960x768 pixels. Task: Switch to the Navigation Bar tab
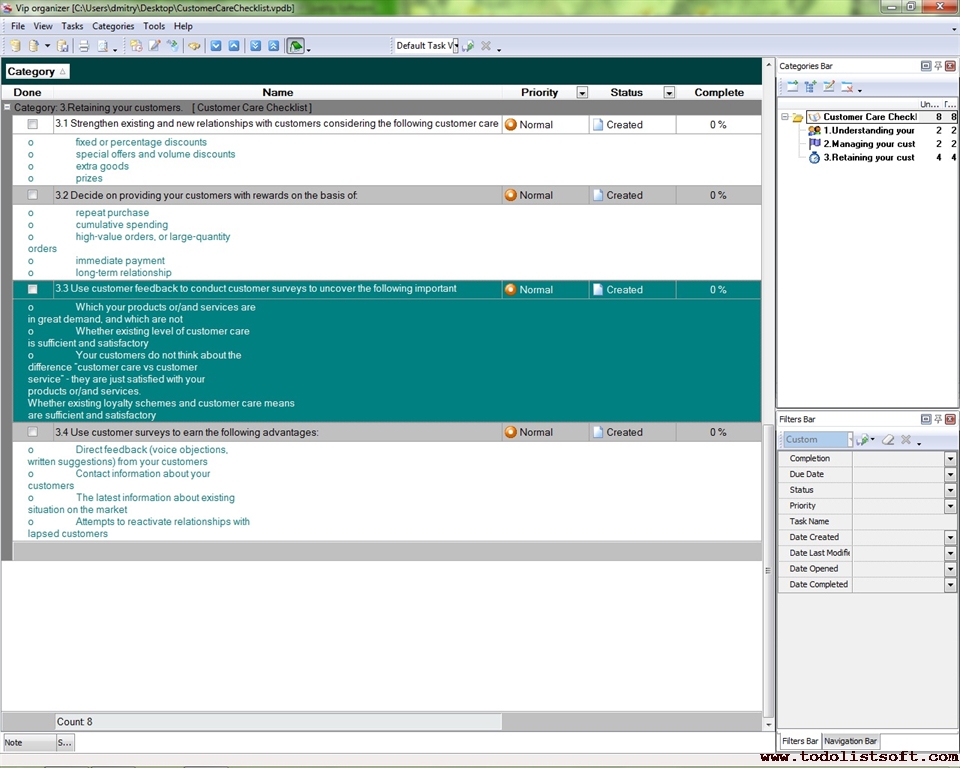(850, 741)
